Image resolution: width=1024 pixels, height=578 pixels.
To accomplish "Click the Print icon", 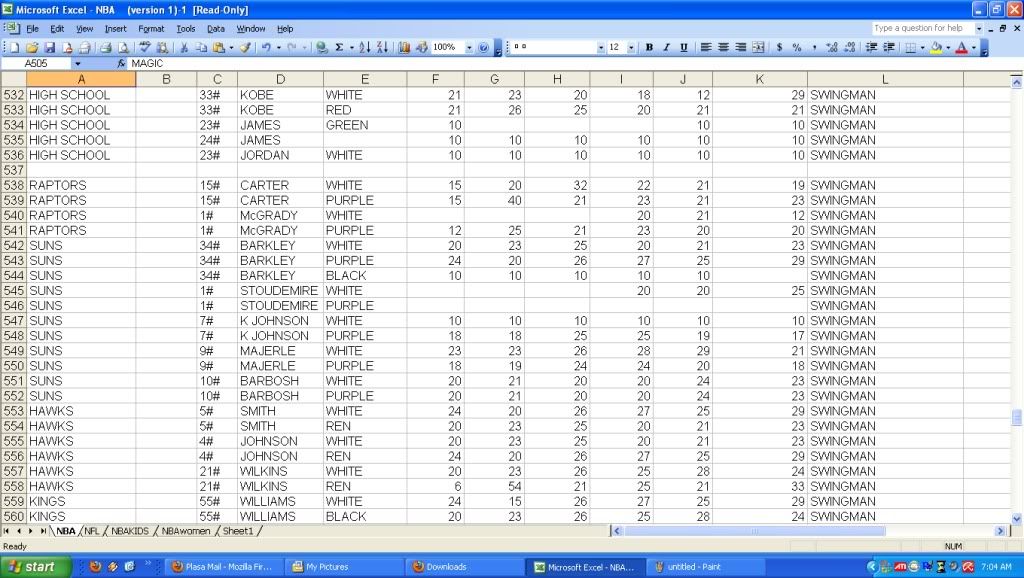I will [105, 48].
